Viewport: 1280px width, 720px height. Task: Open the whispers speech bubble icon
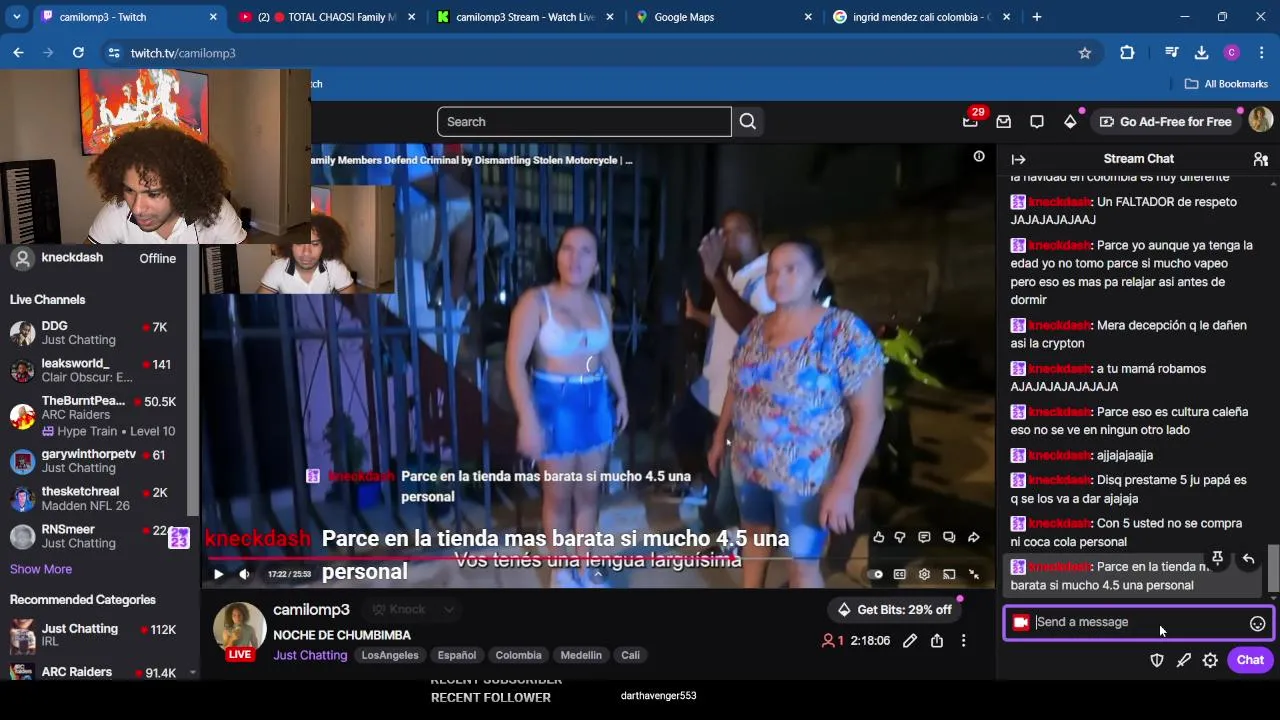point(1037,122)
